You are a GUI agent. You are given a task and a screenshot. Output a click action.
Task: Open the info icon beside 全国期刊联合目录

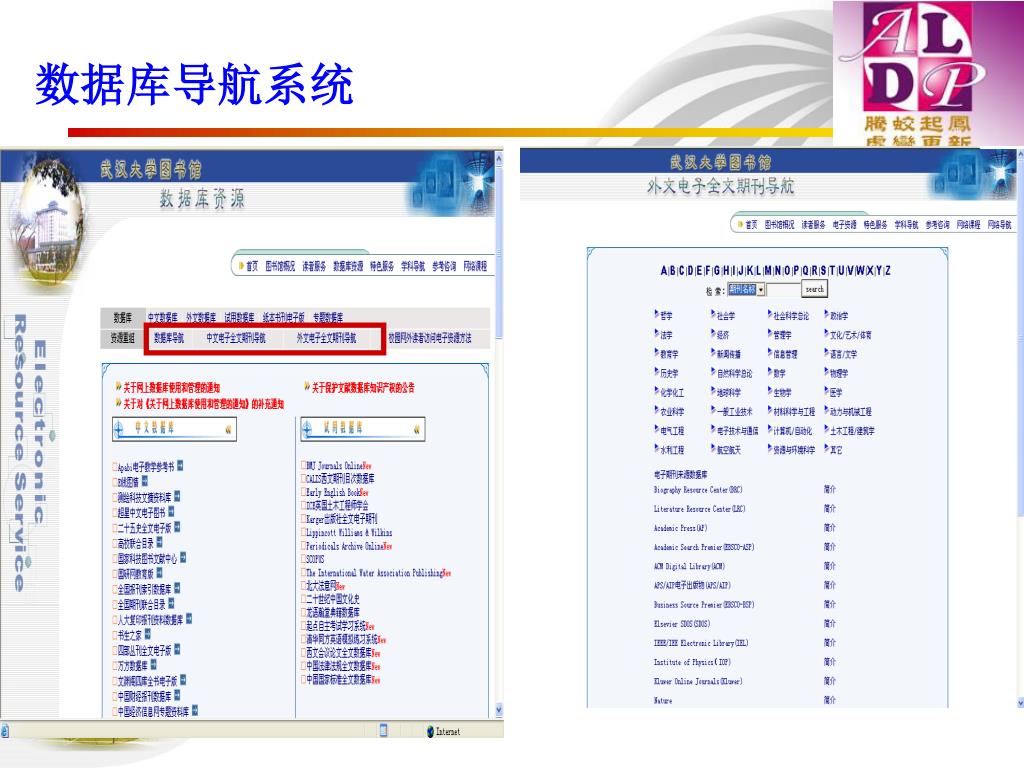[171, 604]
